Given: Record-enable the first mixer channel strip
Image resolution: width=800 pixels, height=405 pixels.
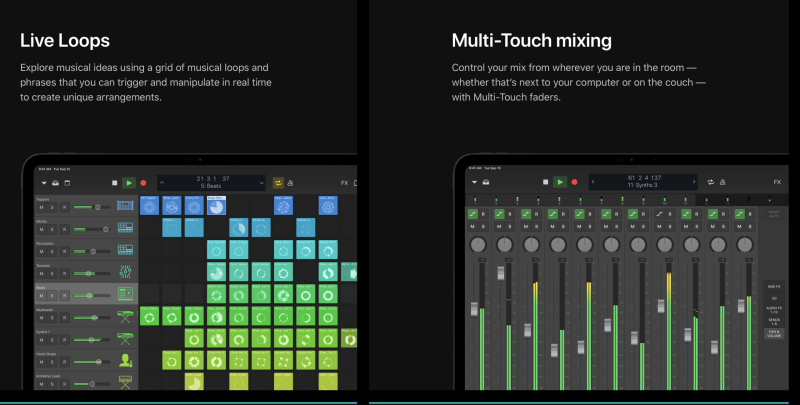Looking at the screenshot, I should 483,214.
